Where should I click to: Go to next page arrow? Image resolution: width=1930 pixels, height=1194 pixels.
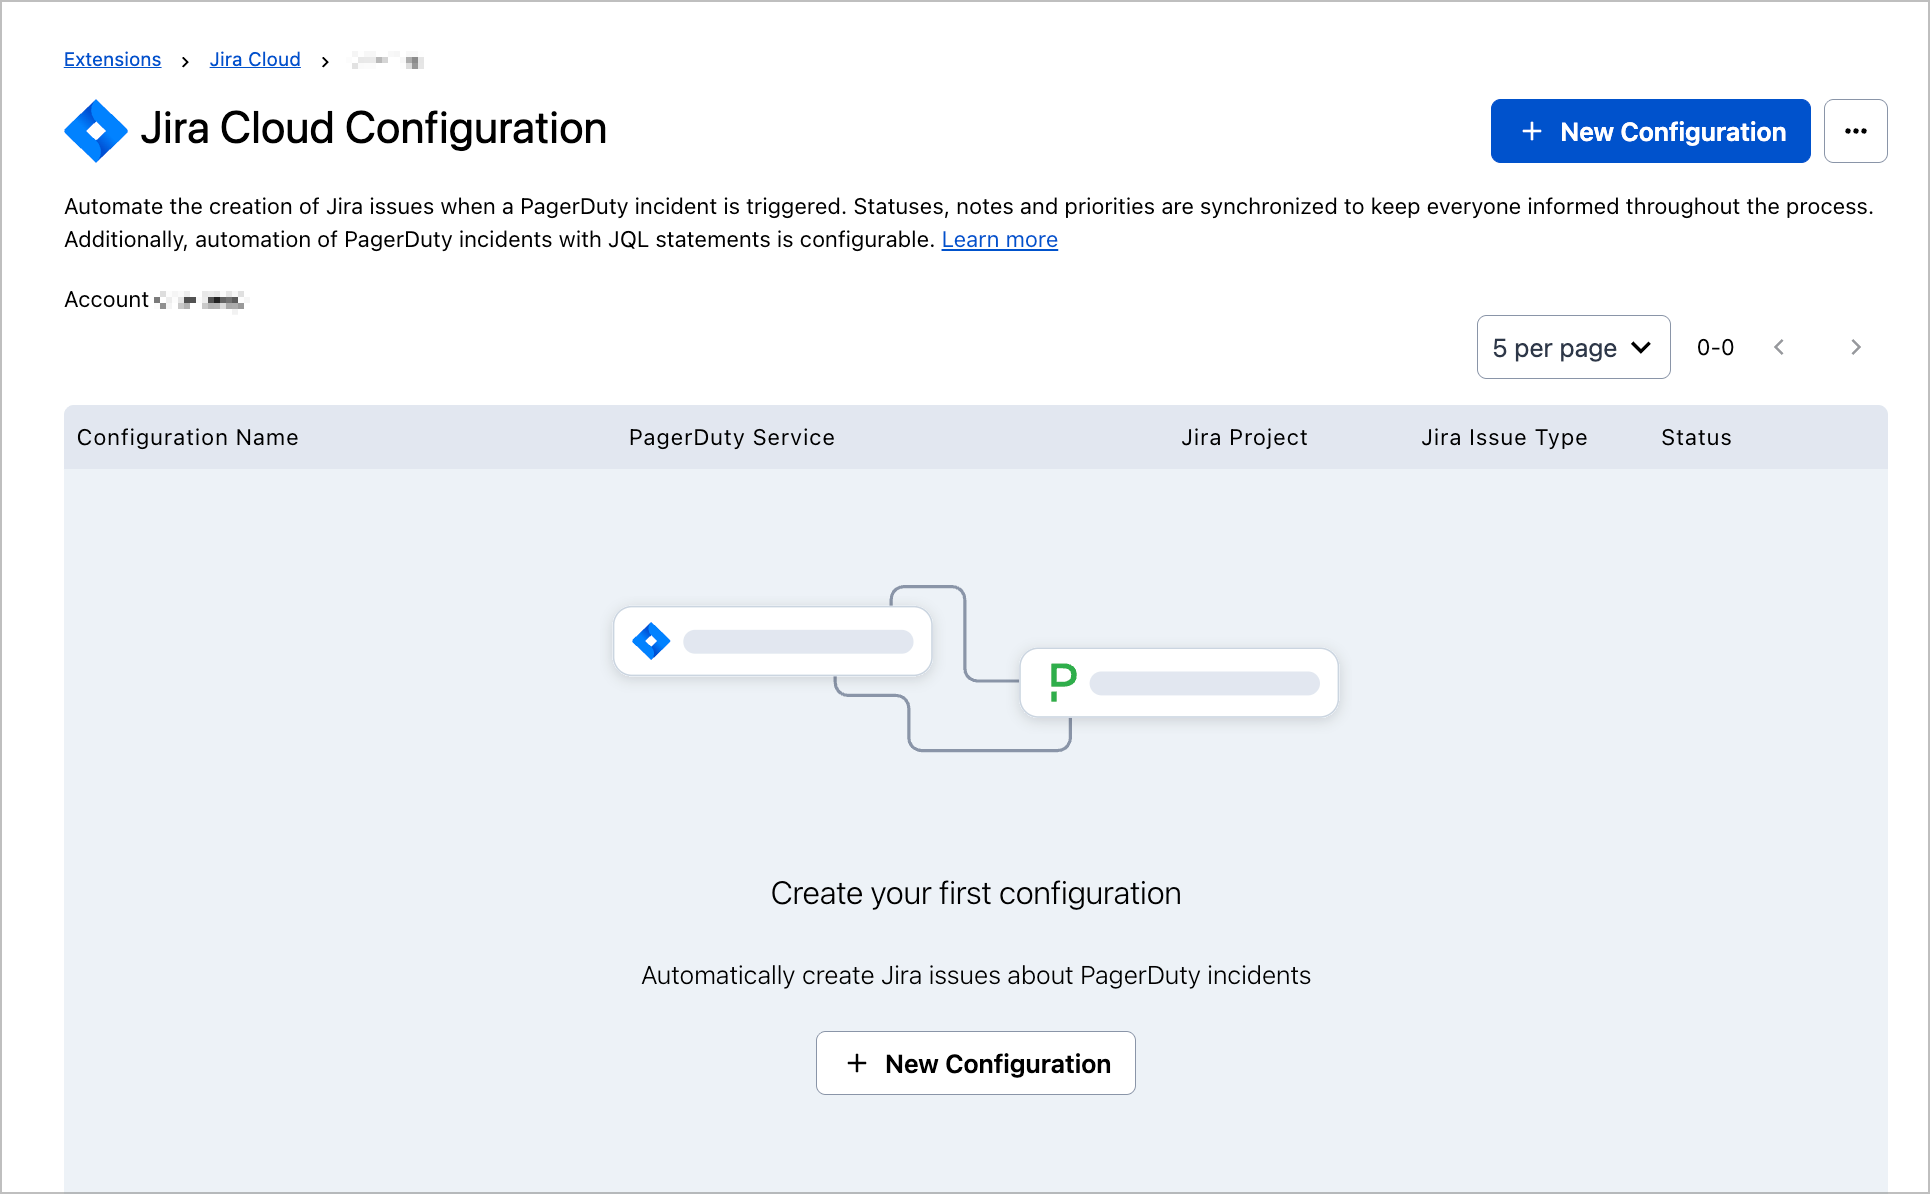pyautogui.click(x=1855, y=347)
